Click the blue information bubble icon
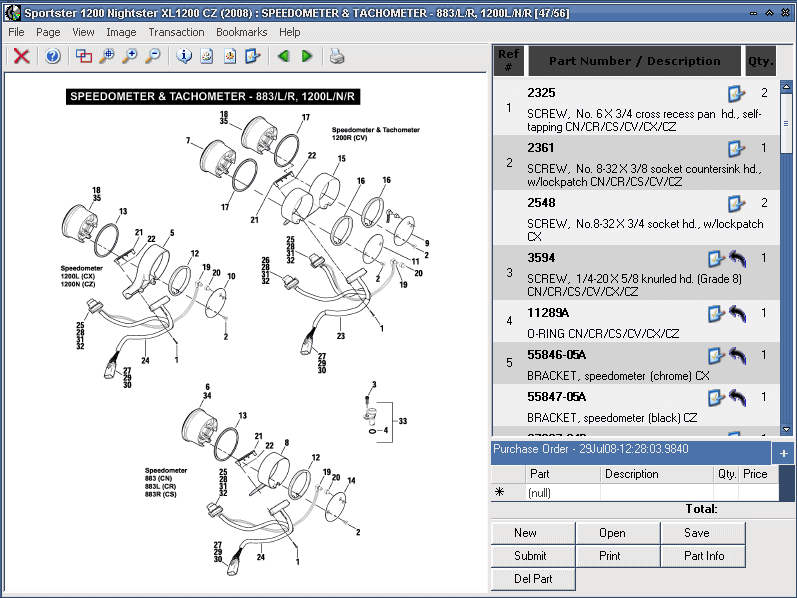This screenshot has width=797, height=598. click(183, 56)
